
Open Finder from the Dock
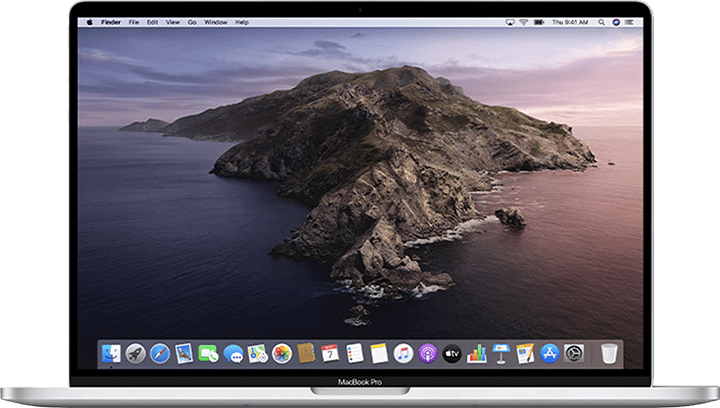(111, 354)
